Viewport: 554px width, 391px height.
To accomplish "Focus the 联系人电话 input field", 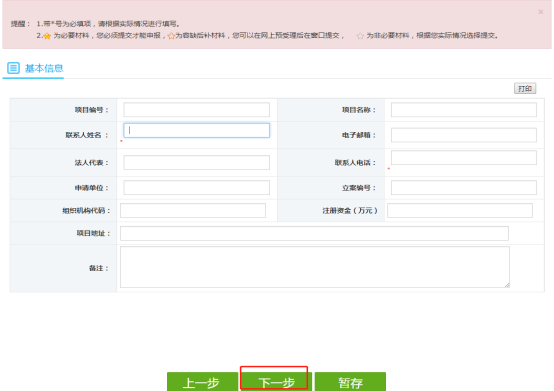I will coord(464,158).
